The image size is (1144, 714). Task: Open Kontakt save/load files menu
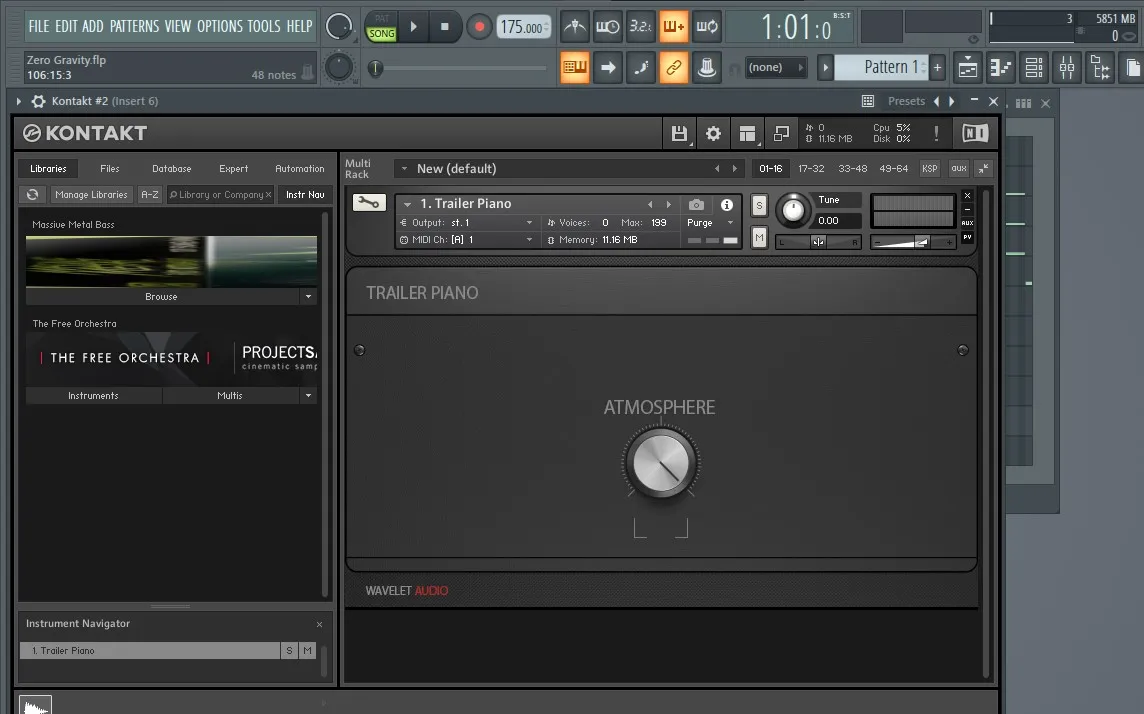point(679,133)
